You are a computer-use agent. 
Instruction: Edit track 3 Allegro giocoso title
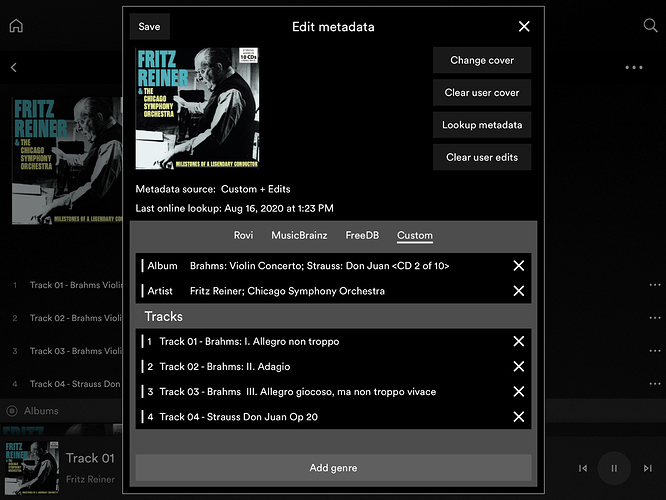coord(297,392)
